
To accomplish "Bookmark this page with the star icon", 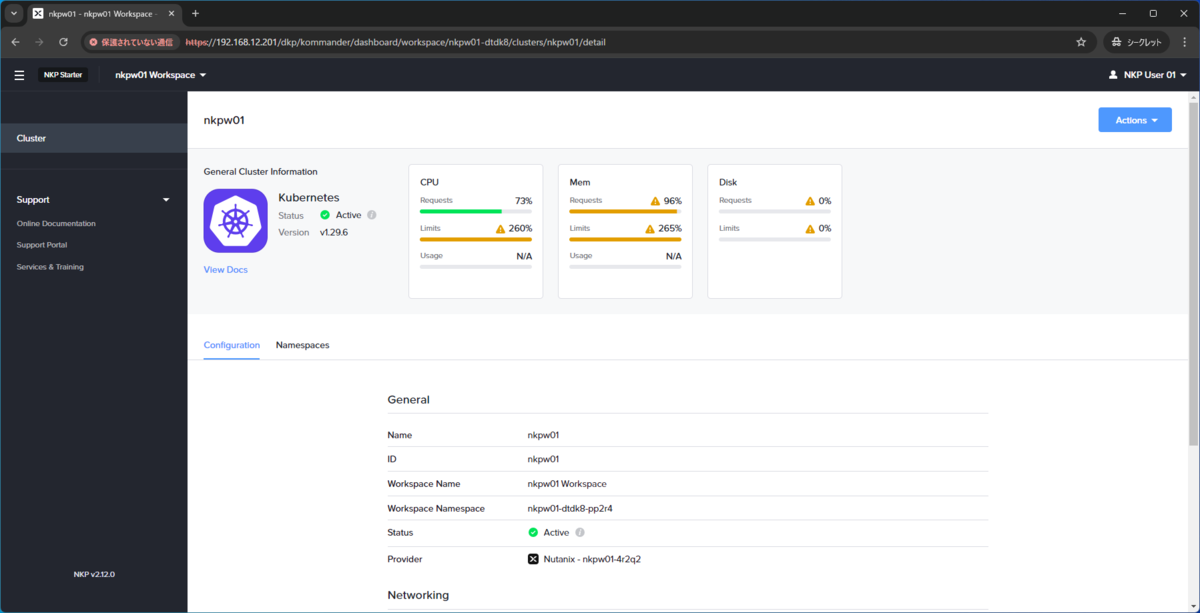I will 1081,42.
